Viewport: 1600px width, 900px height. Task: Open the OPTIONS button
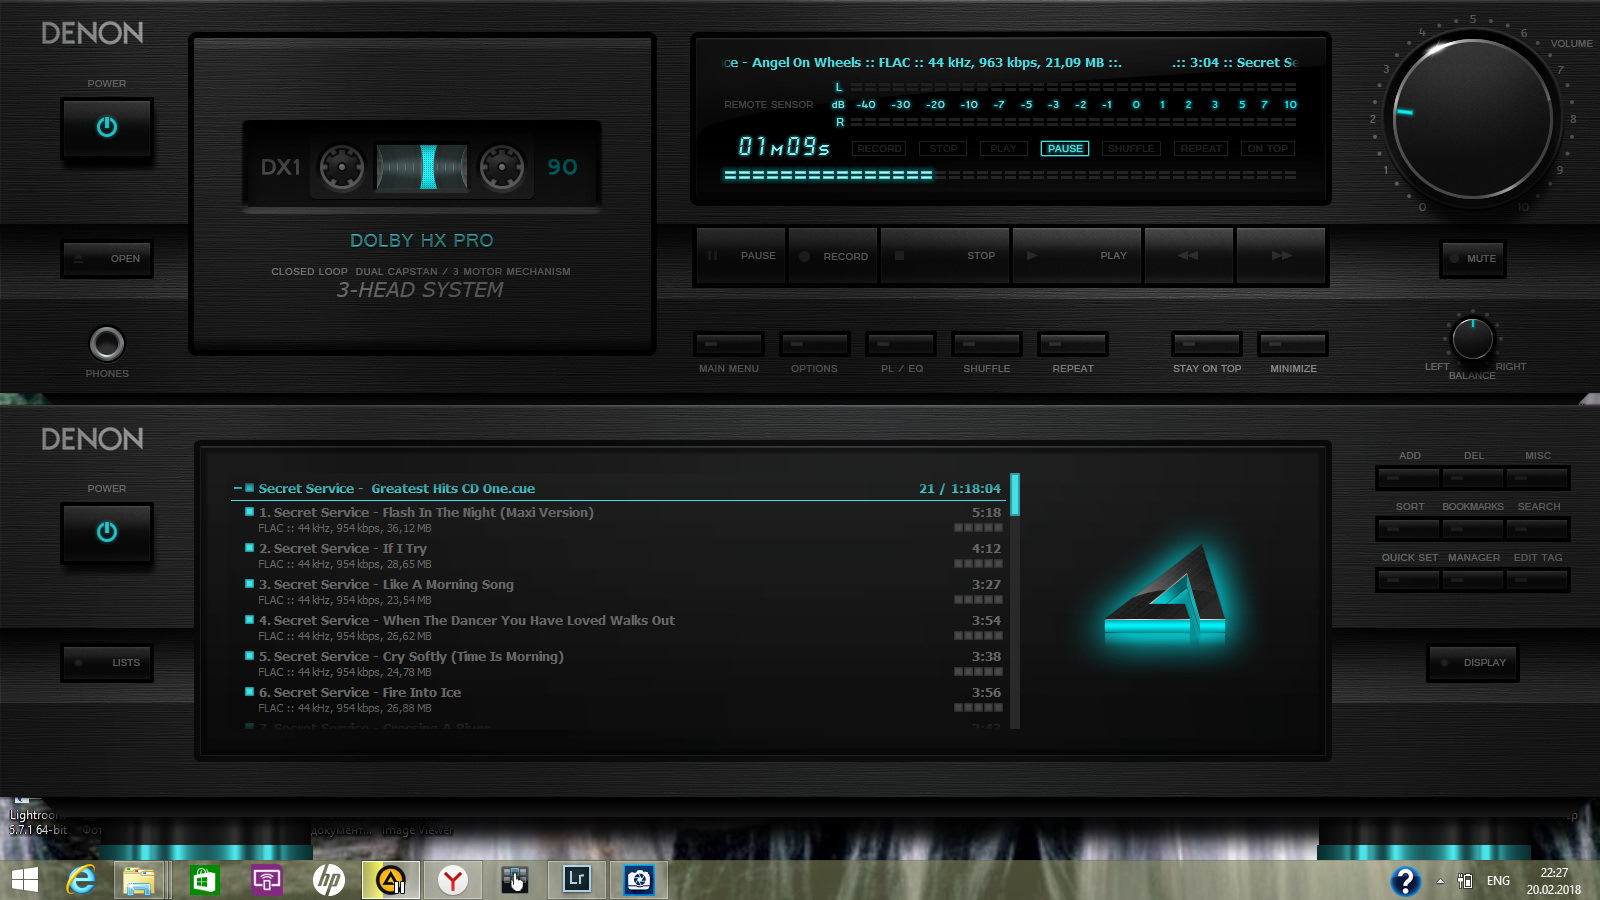pos(815,344)
